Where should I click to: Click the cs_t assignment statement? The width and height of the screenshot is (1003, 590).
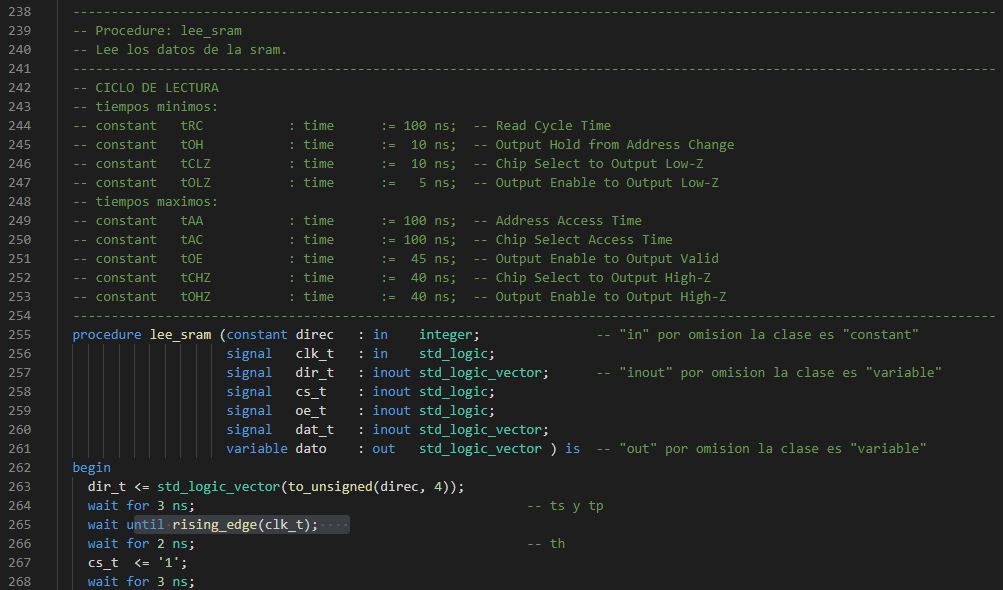click(x=137, y=563)
